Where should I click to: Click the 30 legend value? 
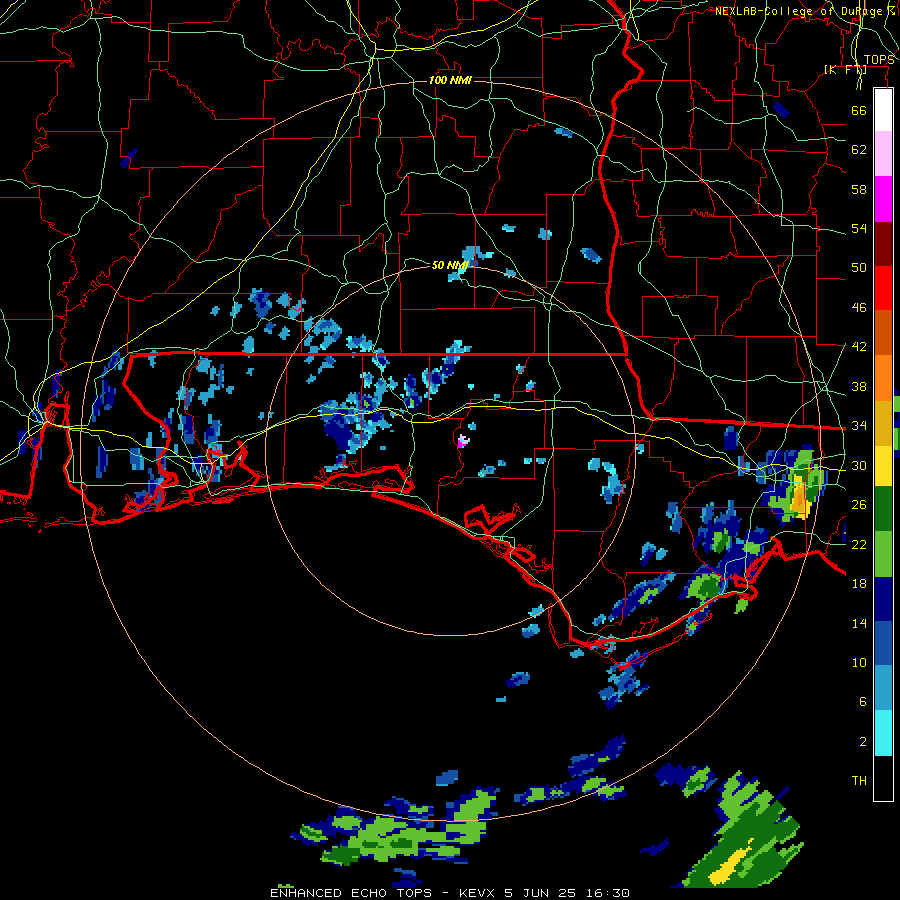point(859,465)
